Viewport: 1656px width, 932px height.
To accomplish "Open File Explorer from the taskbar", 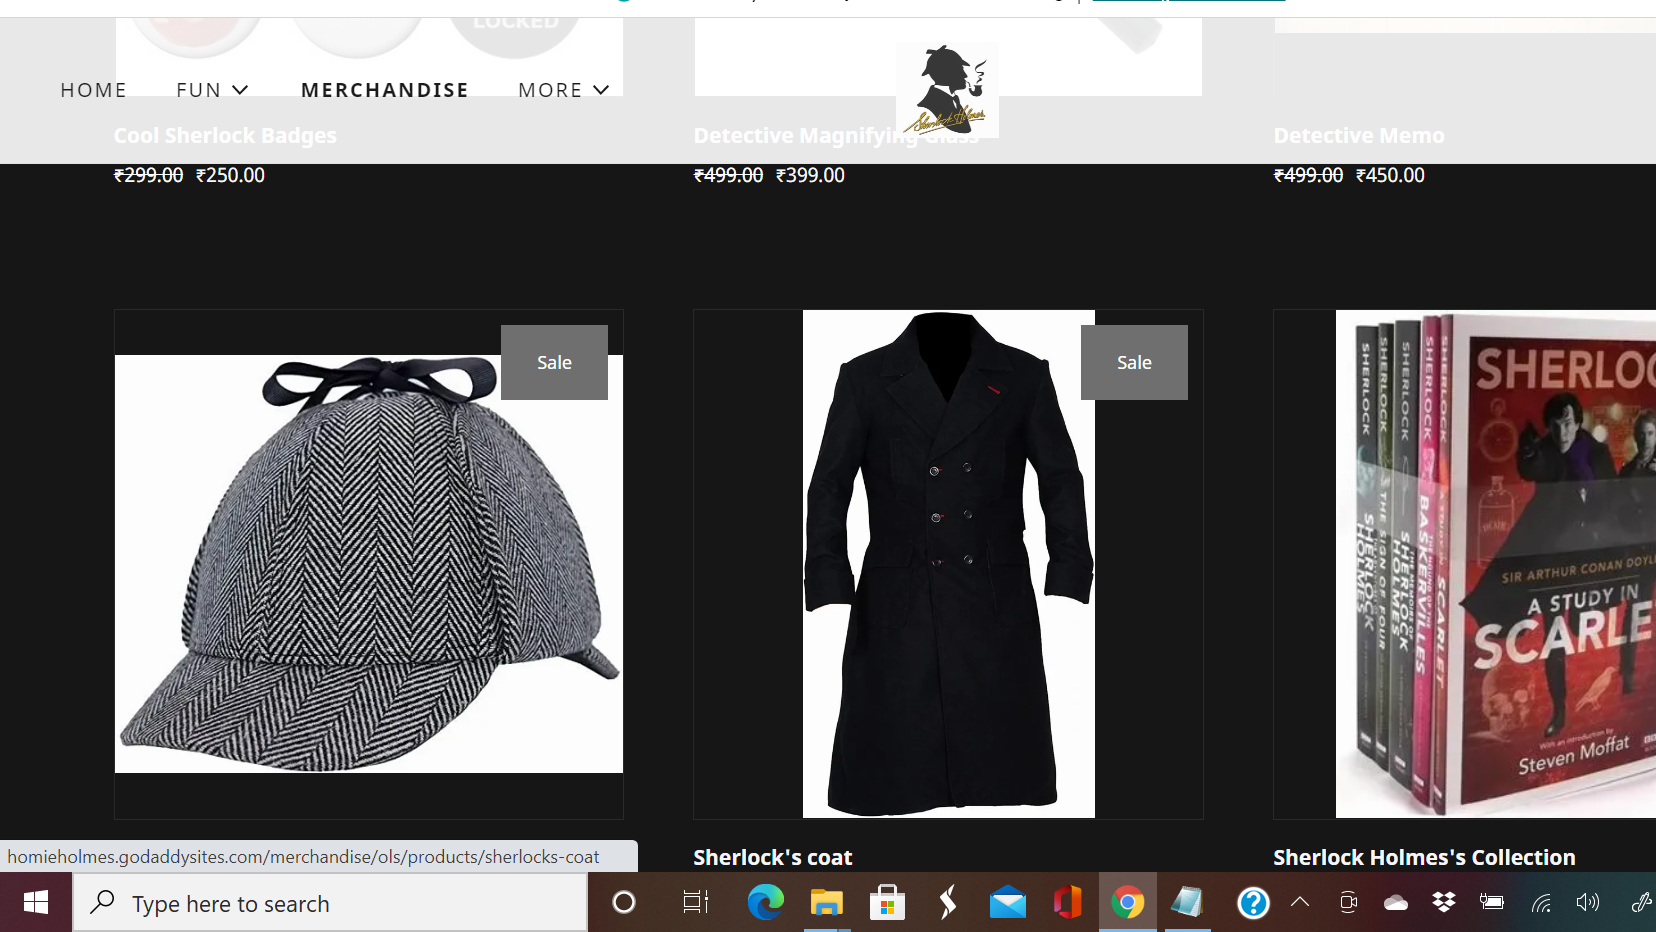I will point(827,903).
